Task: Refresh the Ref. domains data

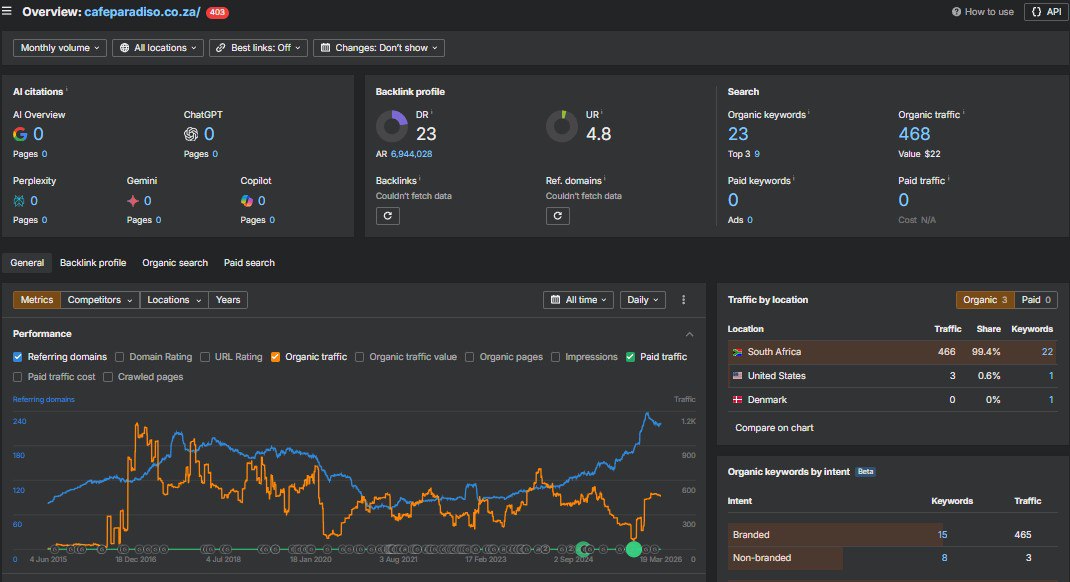Action: click(558, 216)
